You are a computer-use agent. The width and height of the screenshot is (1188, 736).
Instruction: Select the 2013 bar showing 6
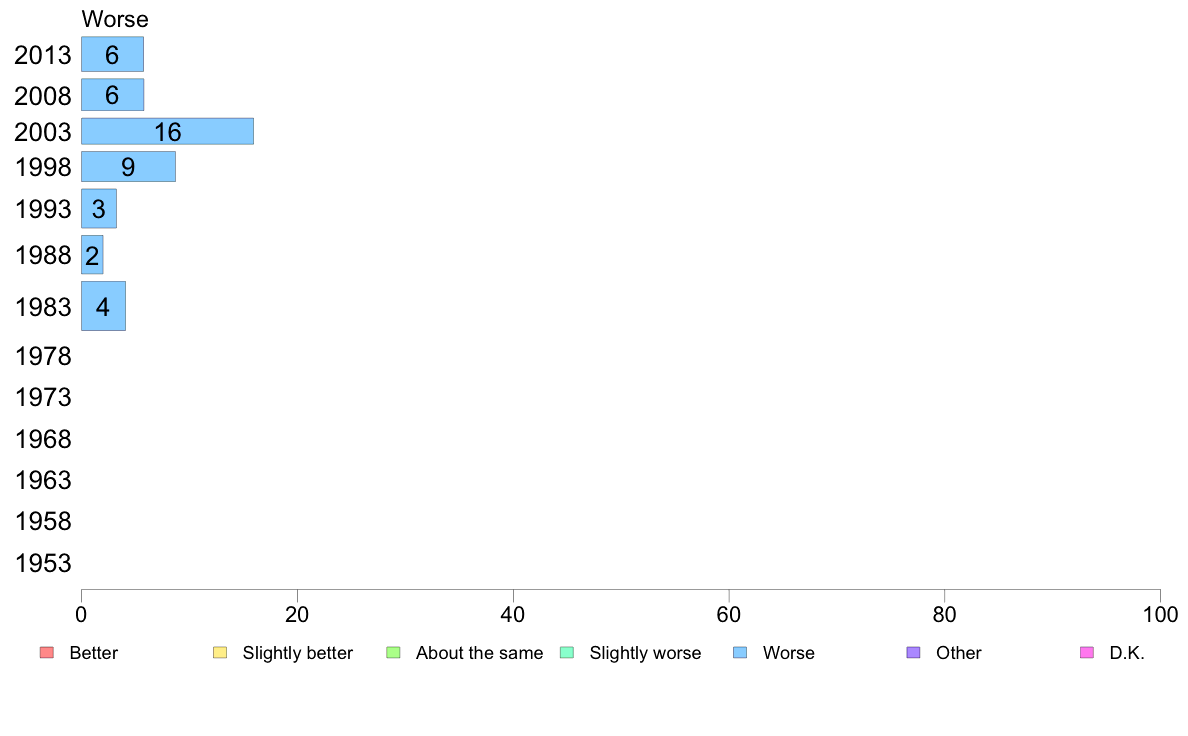(x=112, y=55)
